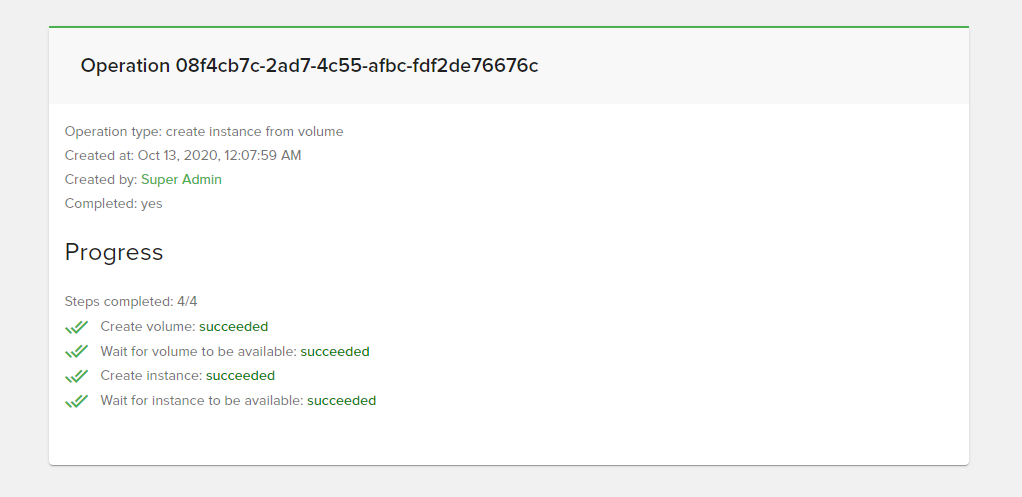Click succeeded status of Wait for instance
Screen dimensions: 1022x497
coord(342,401)
